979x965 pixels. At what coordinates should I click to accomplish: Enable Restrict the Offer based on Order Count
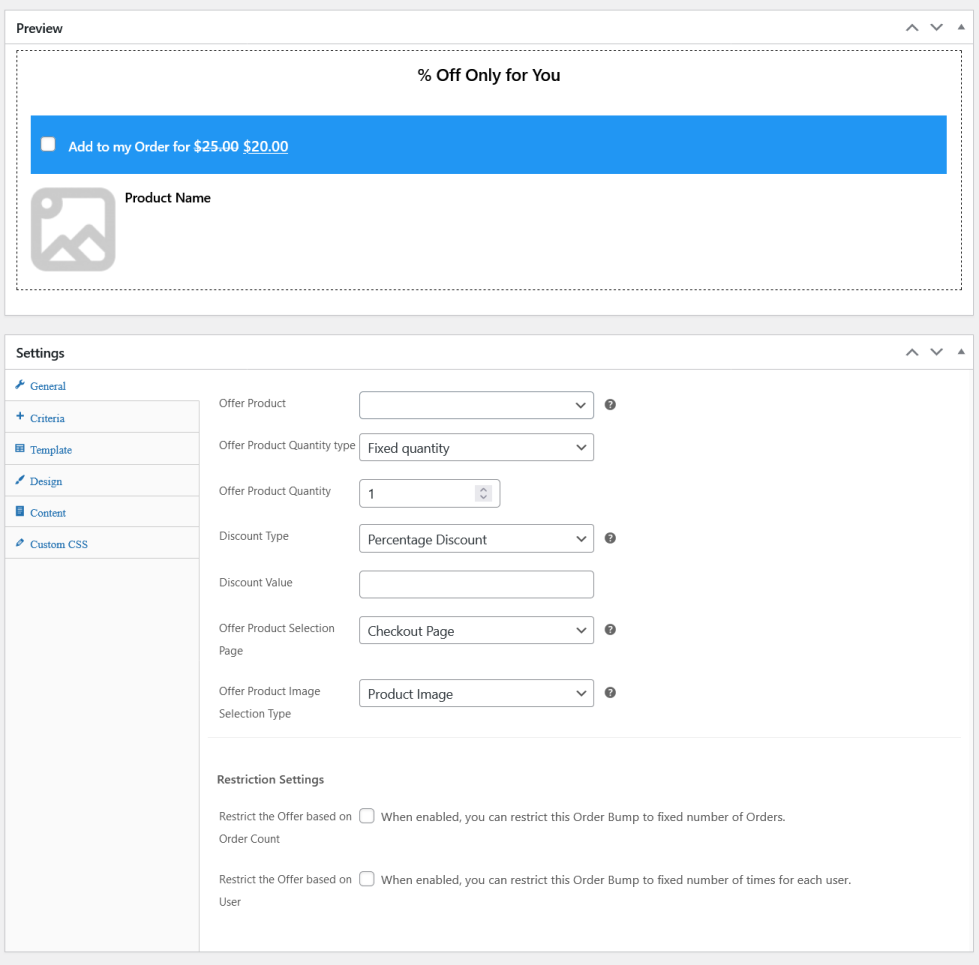[367, 816]
